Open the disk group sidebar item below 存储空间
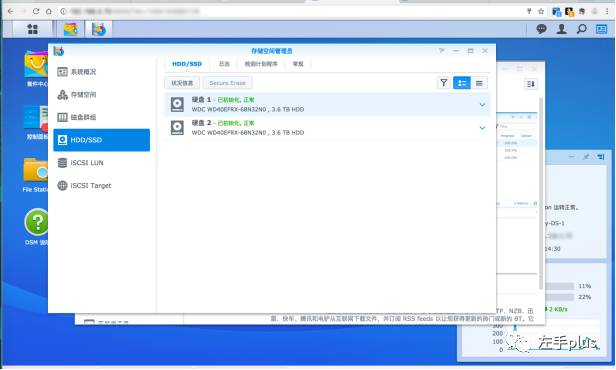Viewport: 616px width, 370px height. pyautogui.click(x=101, y=117)
